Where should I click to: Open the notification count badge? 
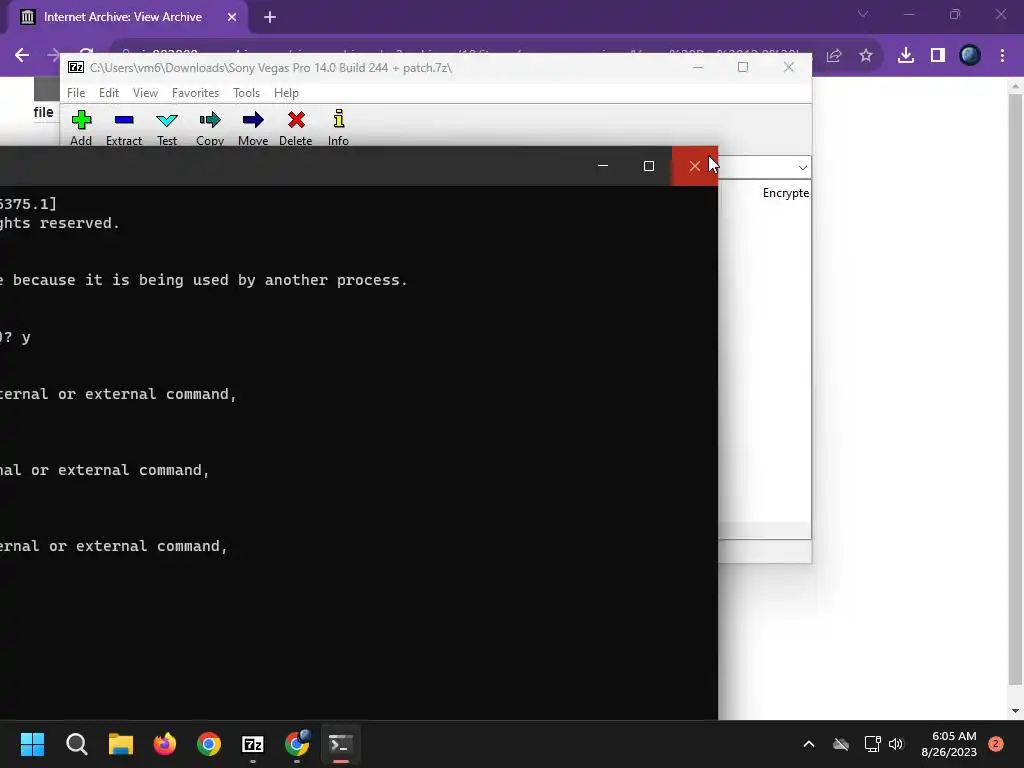996,743
